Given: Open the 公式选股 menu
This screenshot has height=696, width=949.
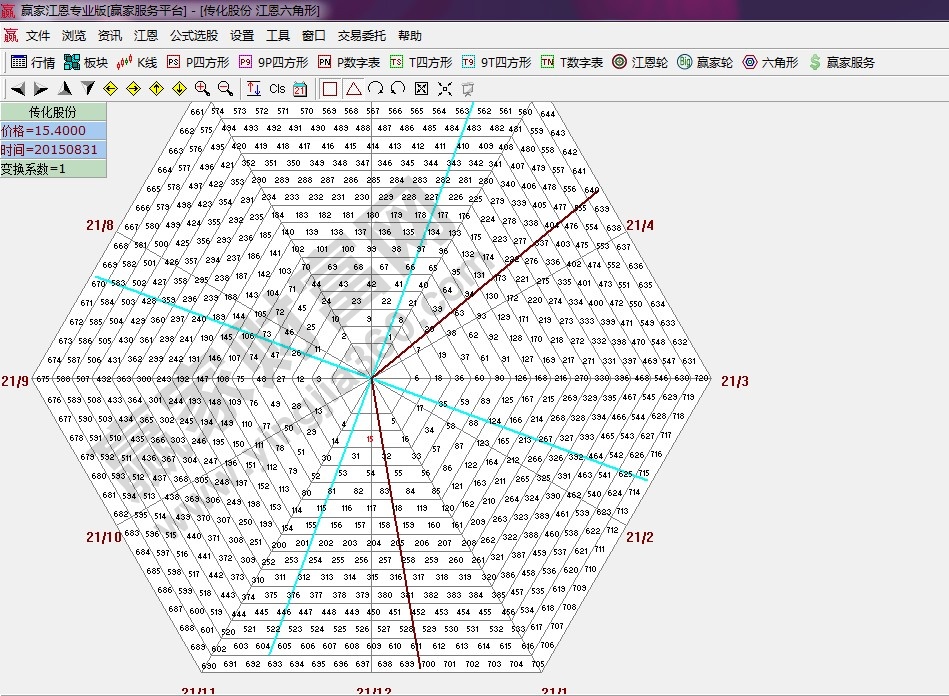Looking at the screenshot, I should click(x=193, y=36).
